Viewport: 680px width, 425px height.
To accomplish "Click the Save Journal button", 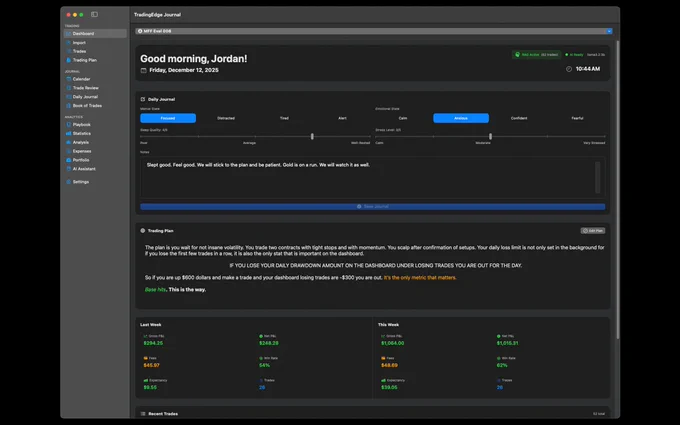I will click(x=373, y=207).
